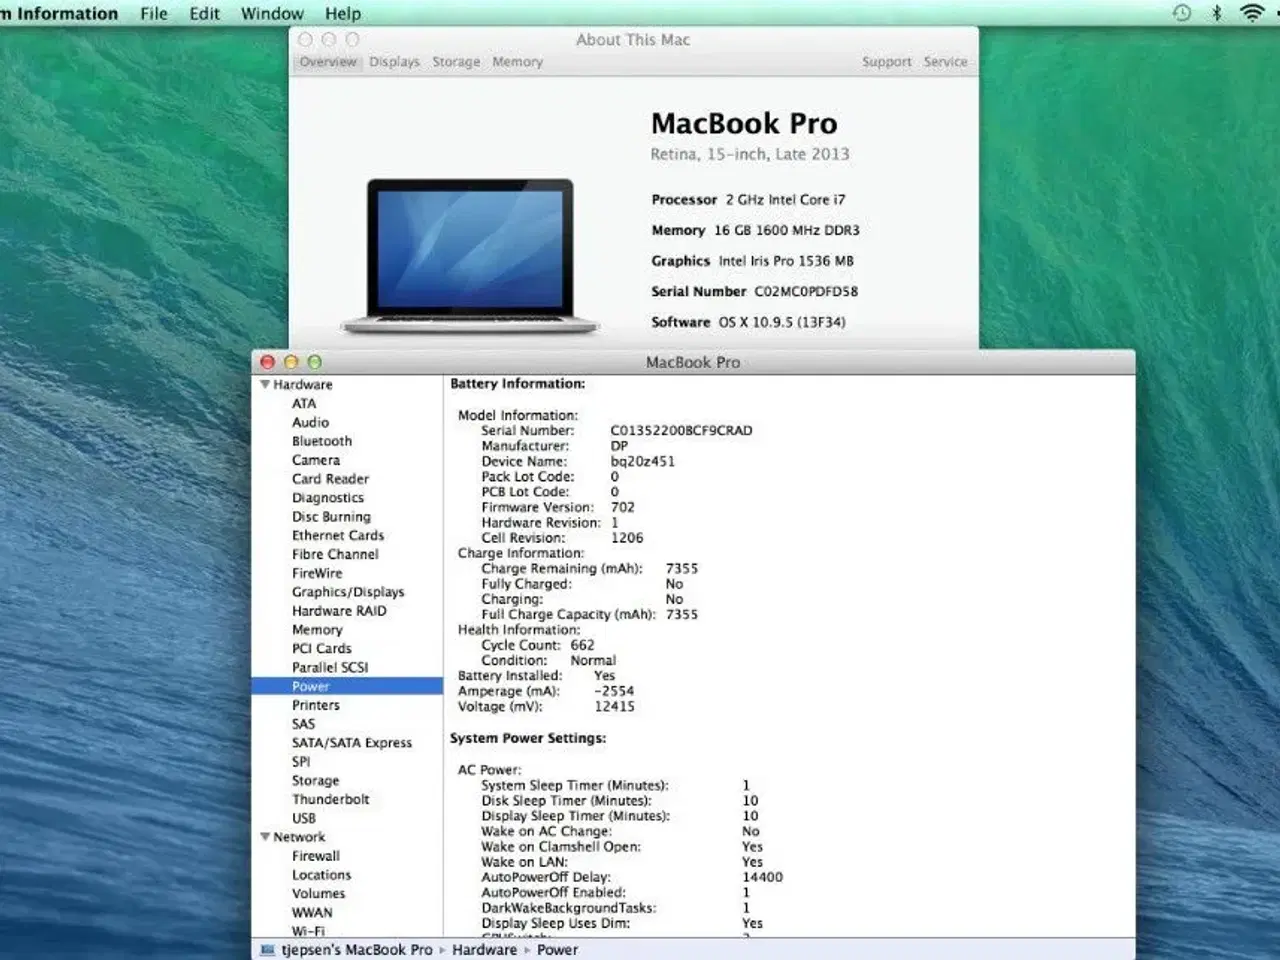This screenshot has width=1280, height=960.
Task: Select the Storage item in the sidebar list
Action: click(315, 780)
